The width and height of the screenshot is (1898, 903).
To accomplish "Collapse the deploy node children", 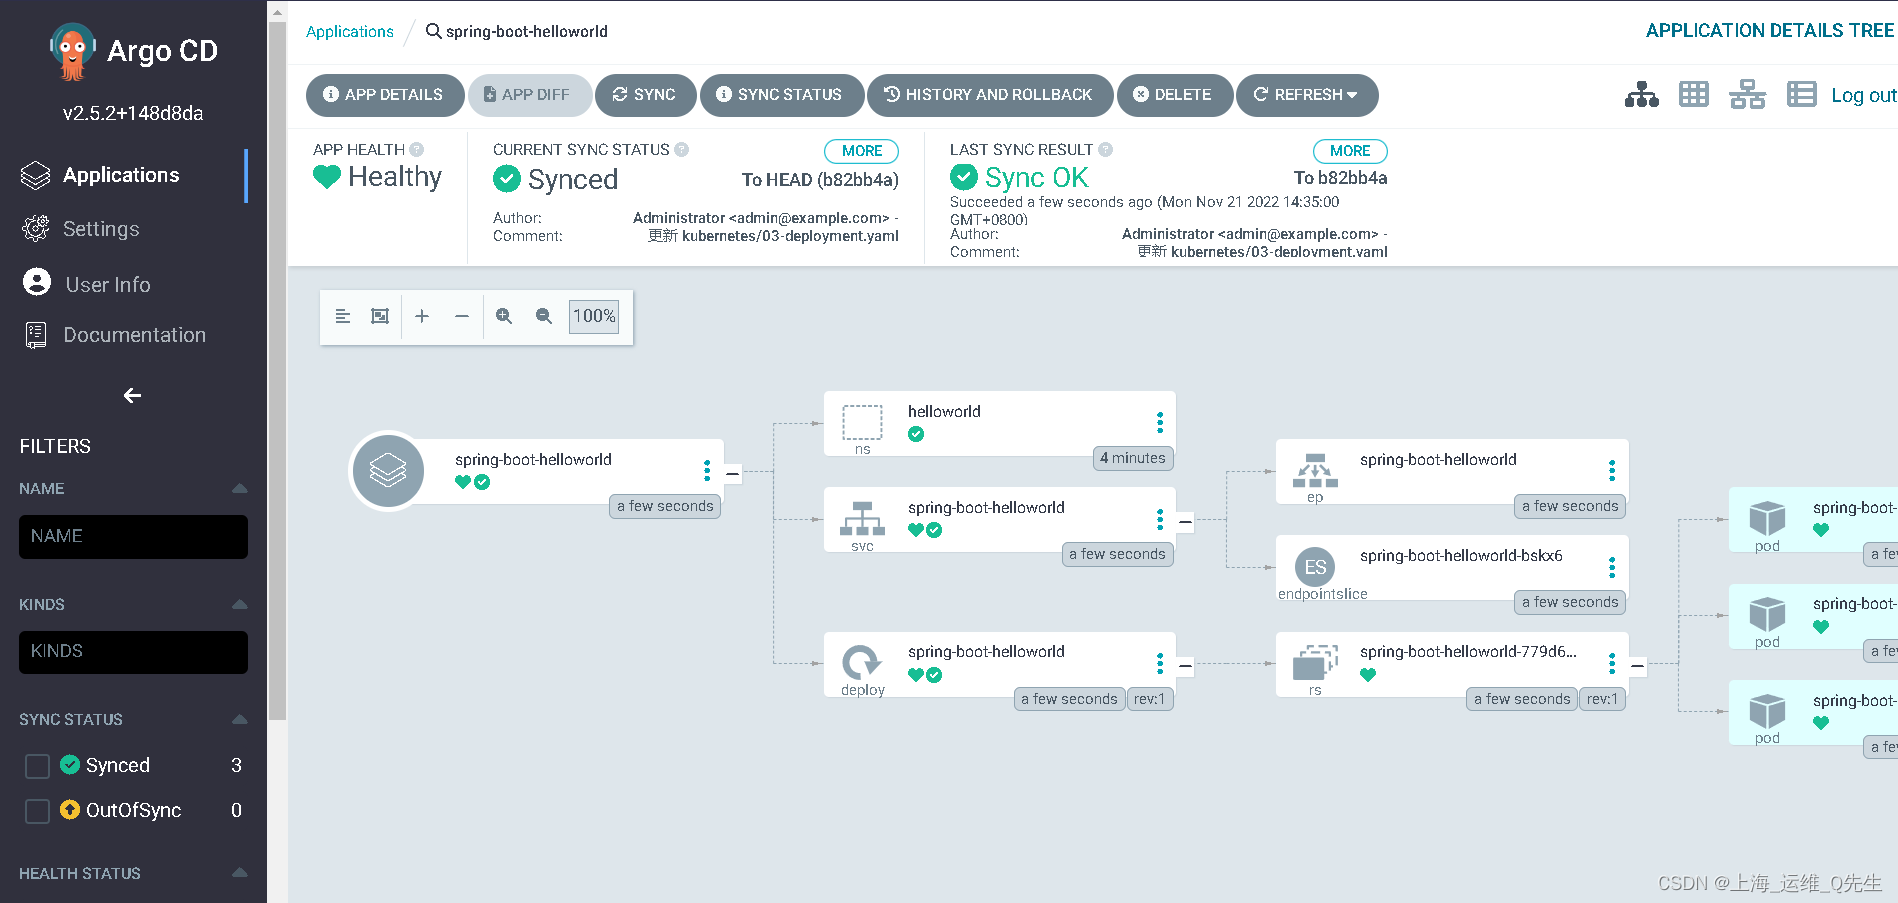I will 1185,666.
